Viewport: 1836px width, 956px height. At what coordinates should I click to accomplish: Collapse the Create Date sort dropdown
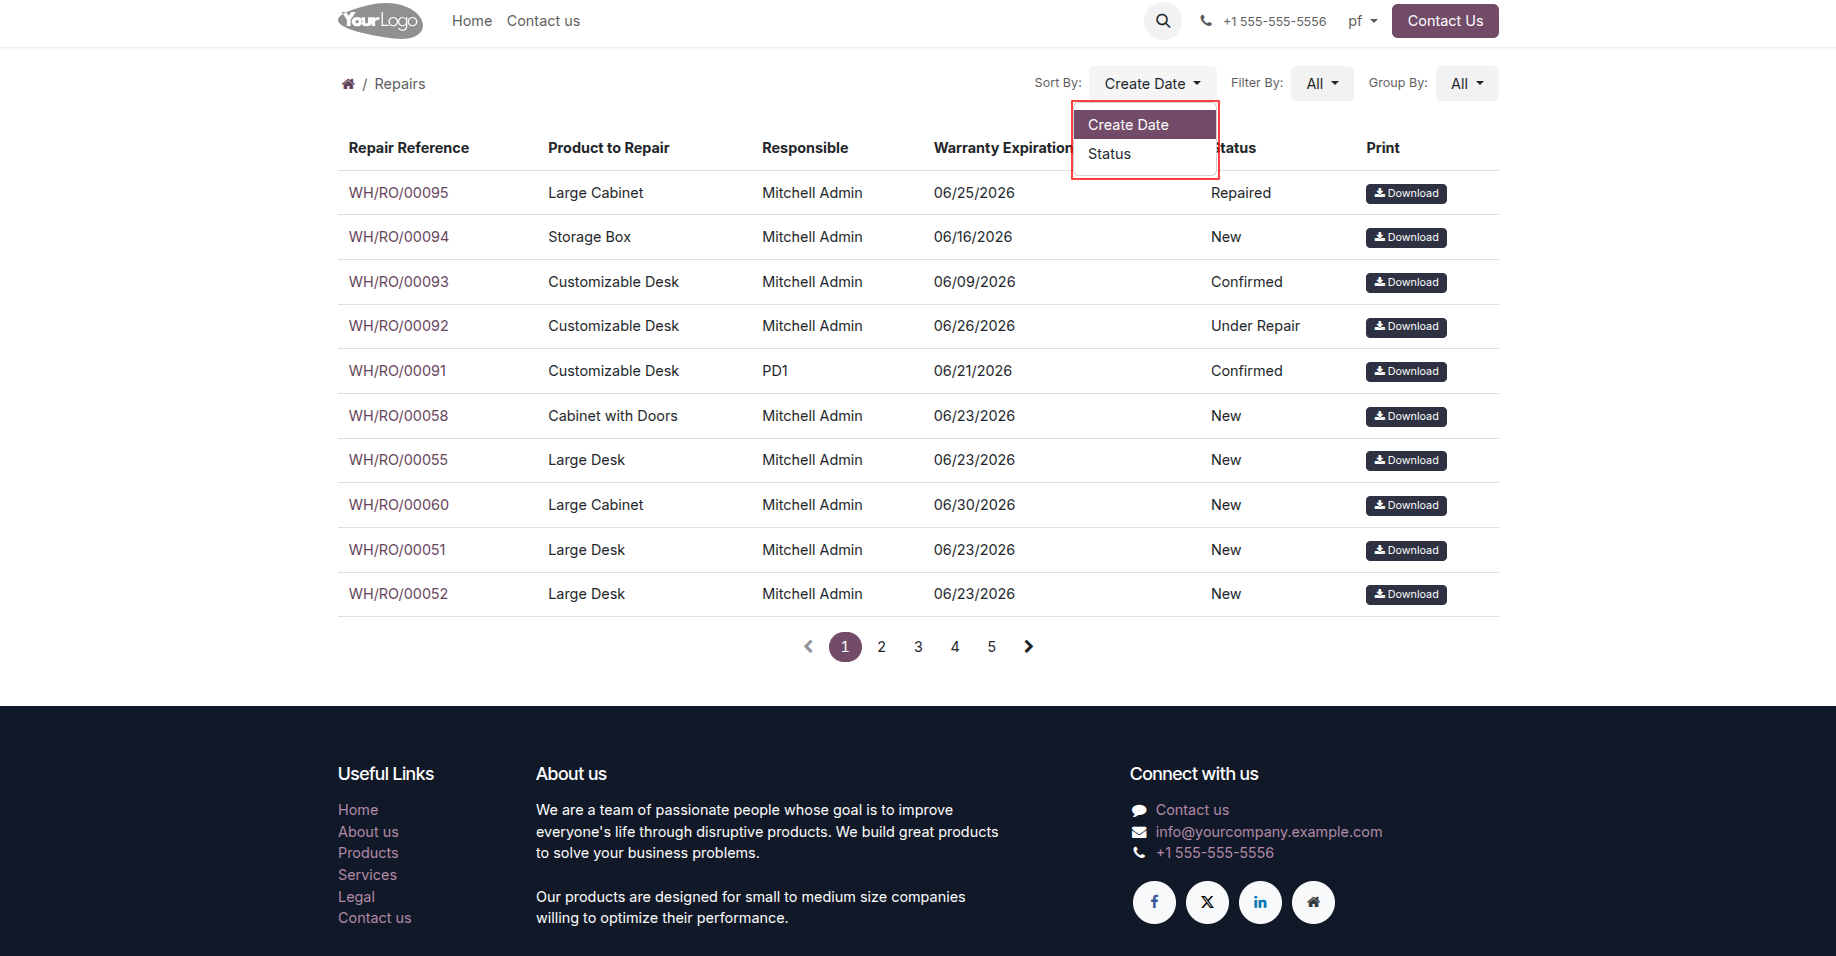click(x=1153, y=84)
